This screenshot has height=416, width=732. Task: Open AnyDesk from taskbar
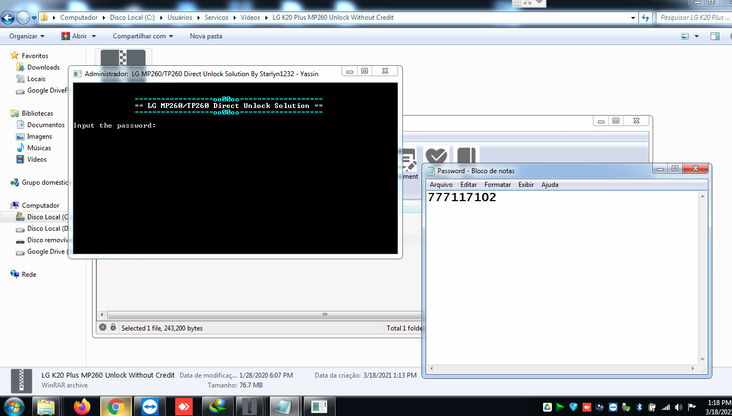pyautogui.click(x=183, y=407)
